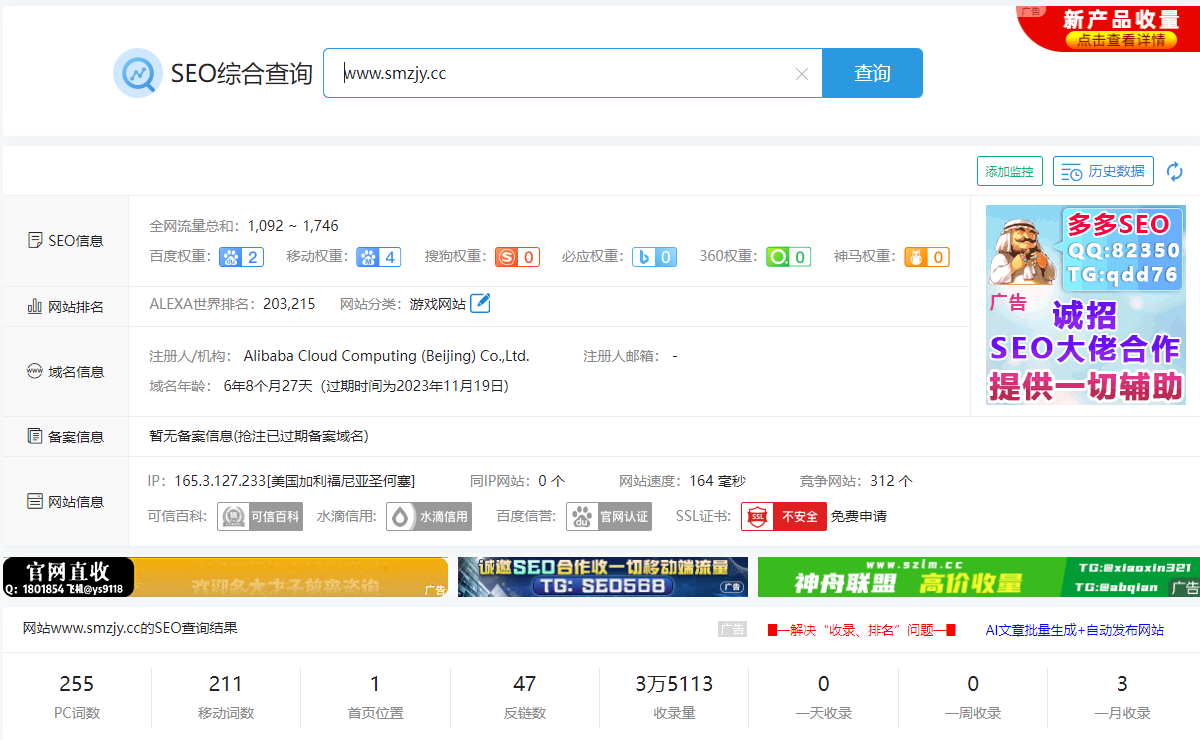Edit the 网站分类 with the pencil icon
This screenshot has height=740, width=1200.
coord(480,303)
